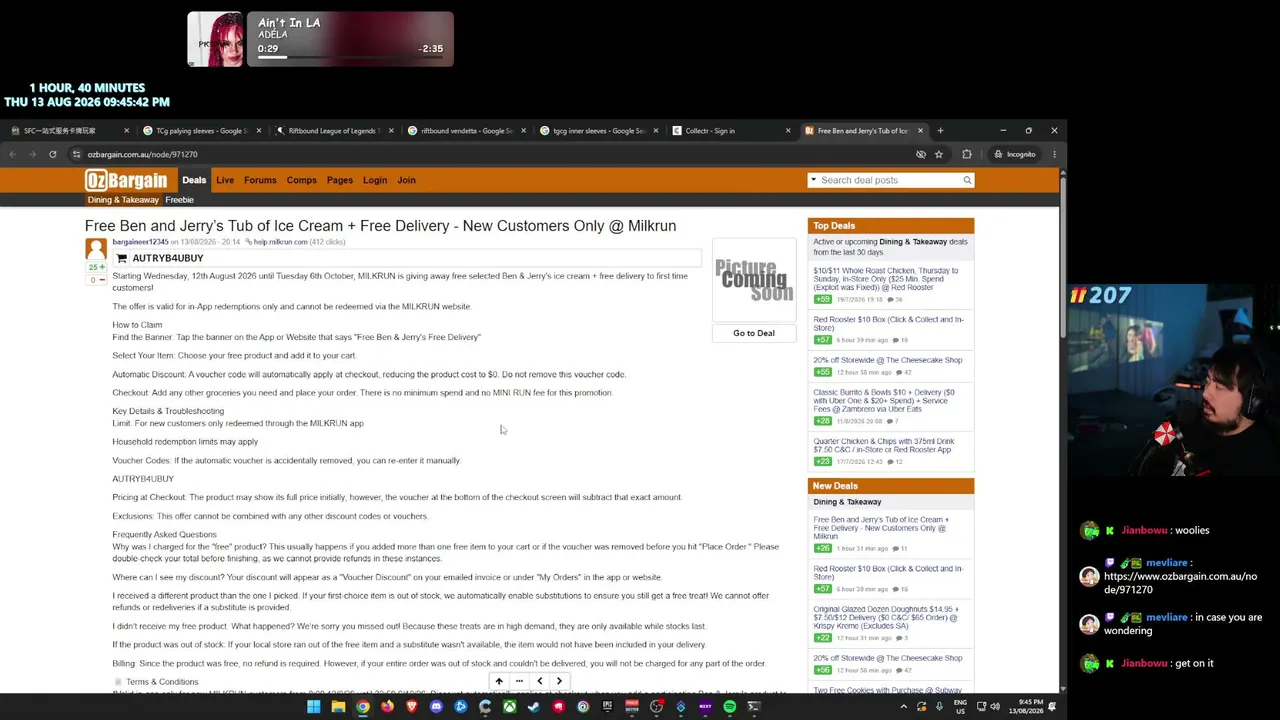Open a new browser tab

[940, 131]
